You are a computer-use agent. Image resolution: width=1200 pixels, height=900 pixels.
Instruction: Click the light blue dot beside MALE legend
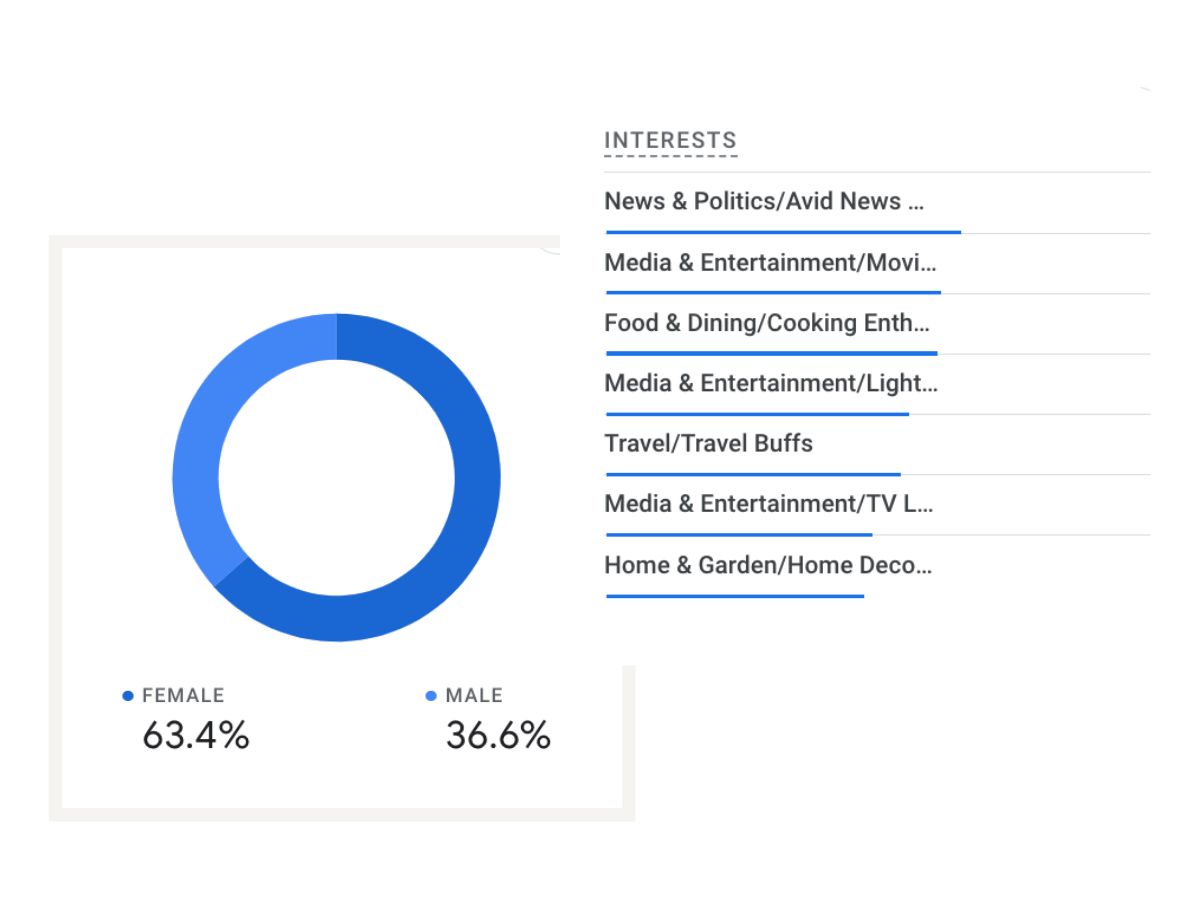click(x=431, y=696)
